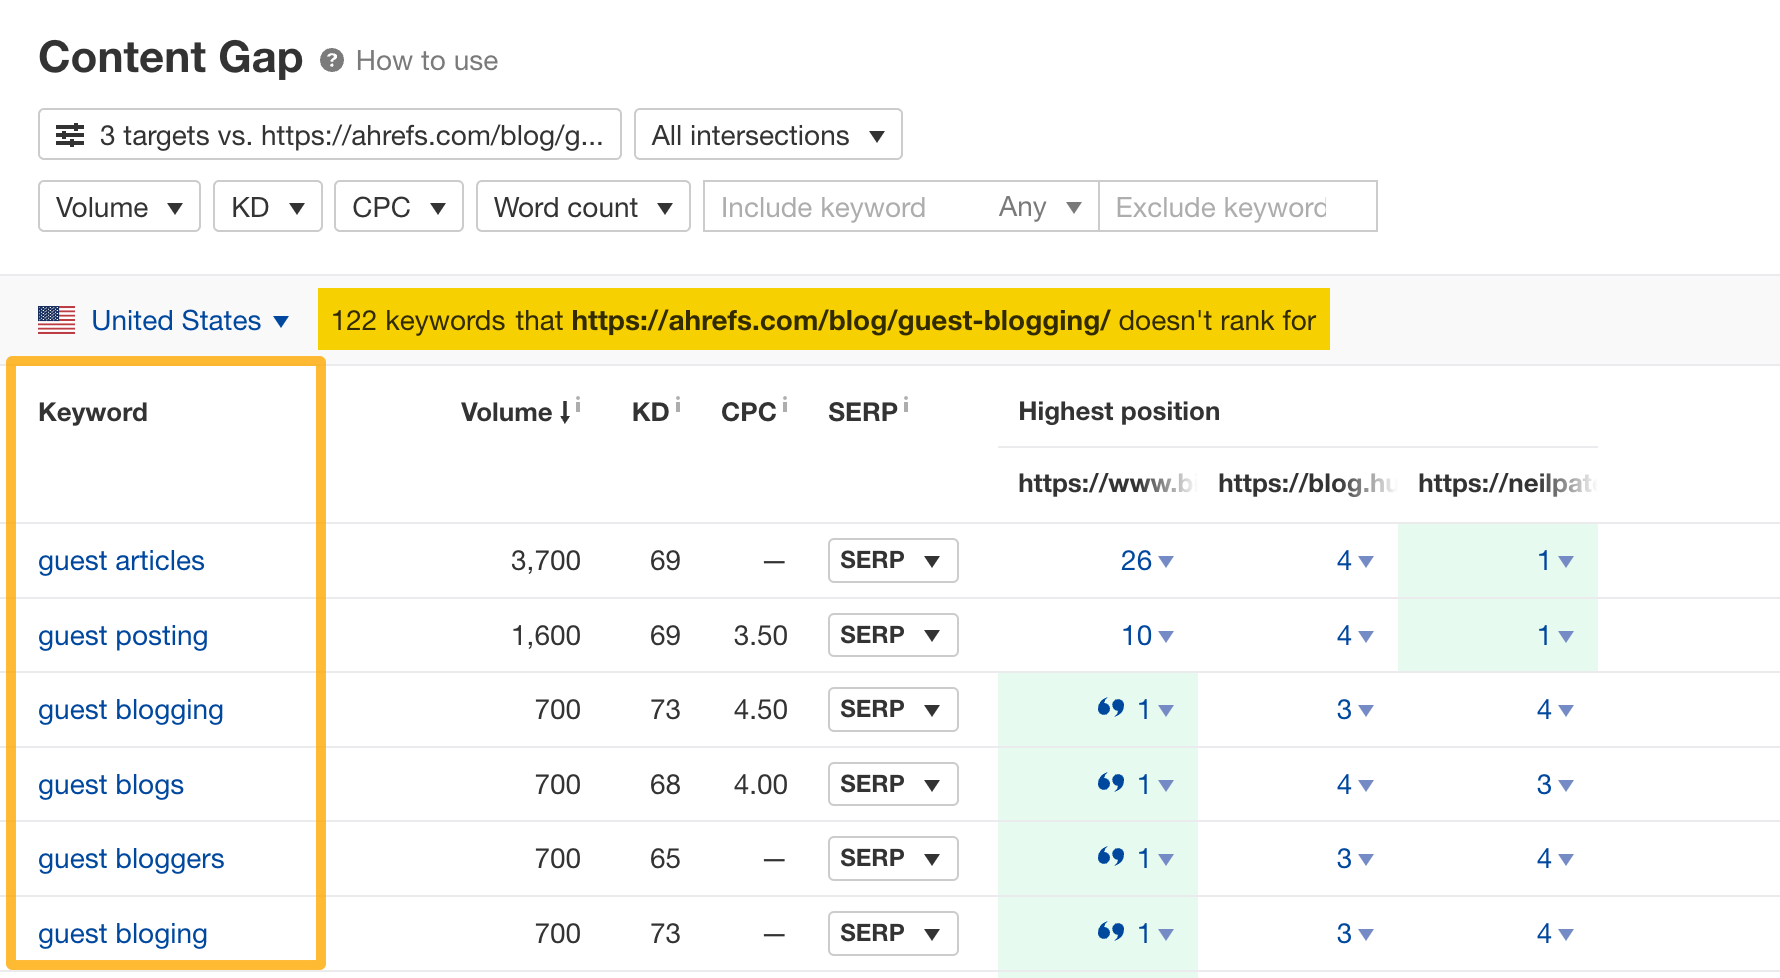Focus the Include keyword field
Viewport: 1780px width, 978px height.
(x=842, y=206)
